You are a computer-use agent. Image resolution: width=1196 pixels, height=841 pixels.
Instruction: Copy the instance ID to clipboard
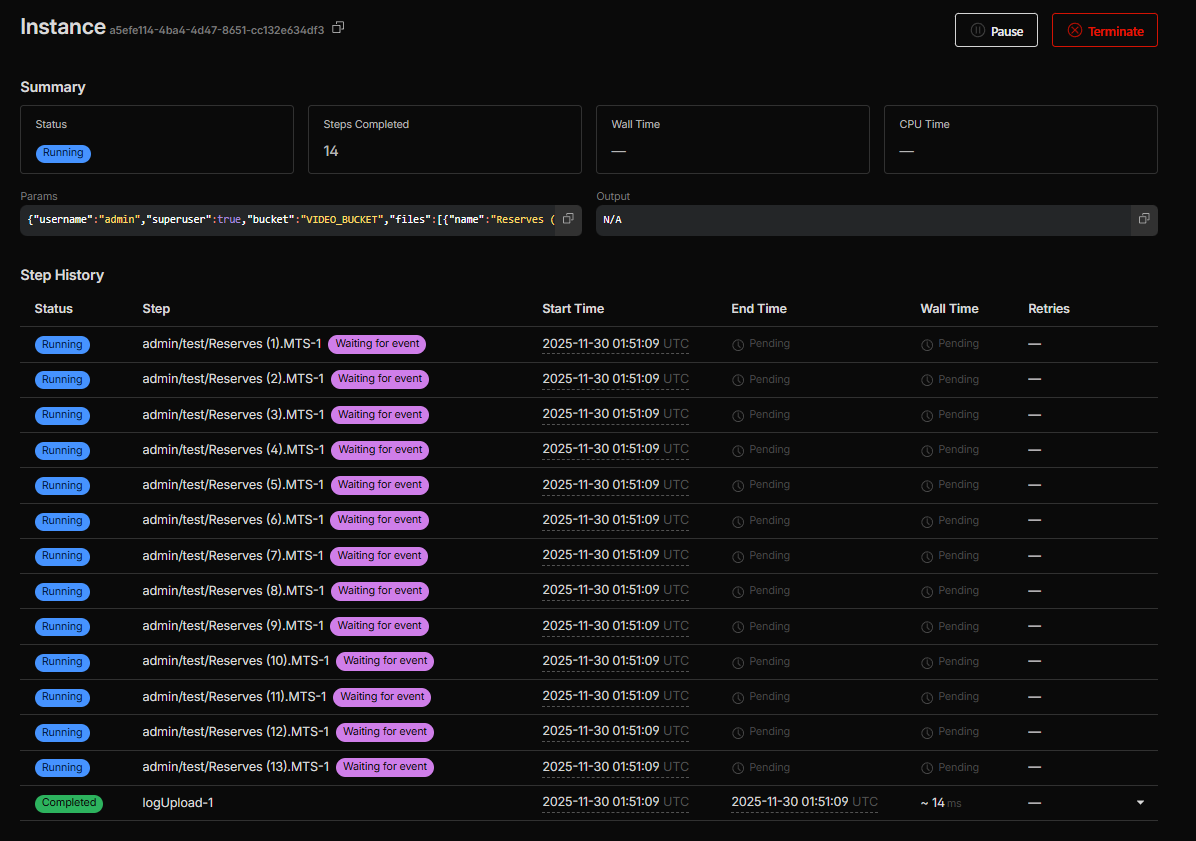338,28
